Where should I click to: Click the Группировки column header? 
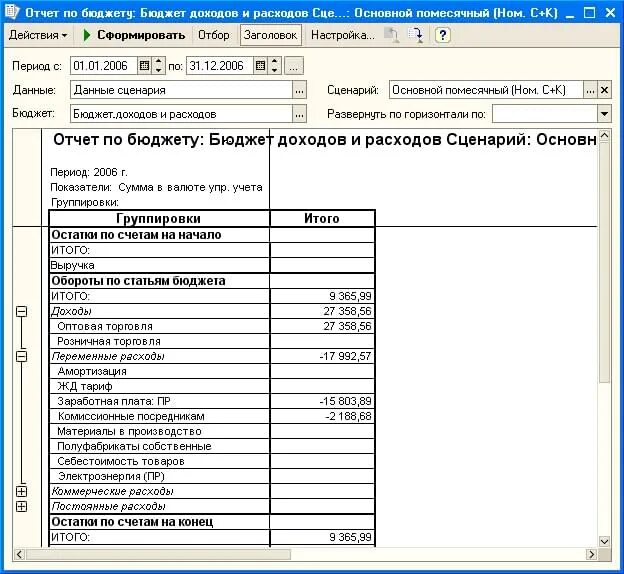point(159,219)
